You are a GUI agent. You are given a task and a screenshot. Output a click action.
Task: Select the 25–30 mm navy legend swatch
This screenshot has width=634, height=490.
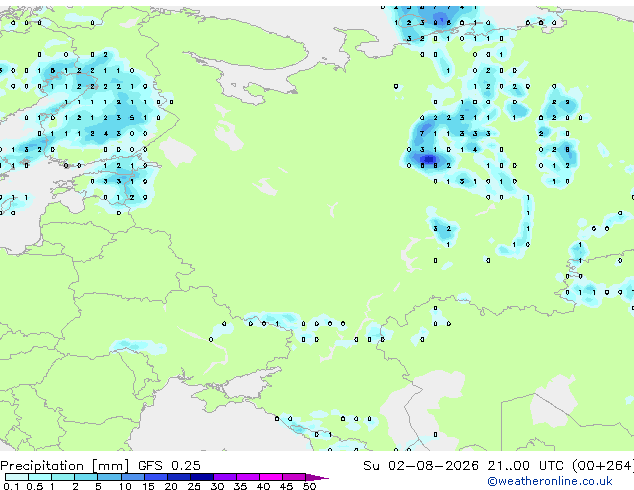tap(202, 477)
